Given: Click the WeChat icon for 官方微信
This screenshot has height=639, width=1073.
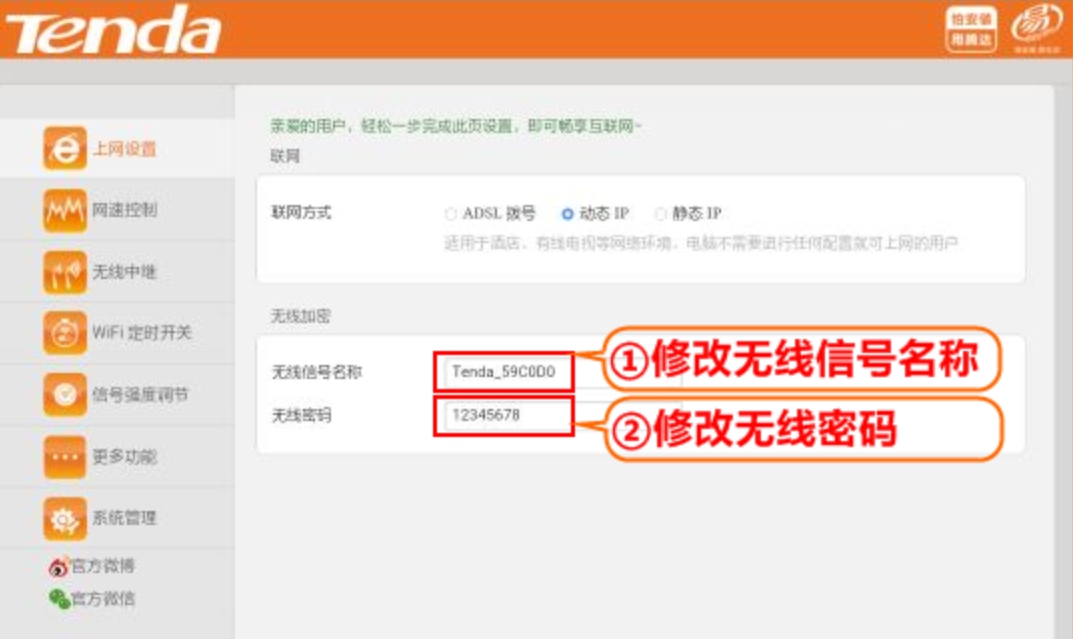Looking at the screenshot, I should pos(60,599).
